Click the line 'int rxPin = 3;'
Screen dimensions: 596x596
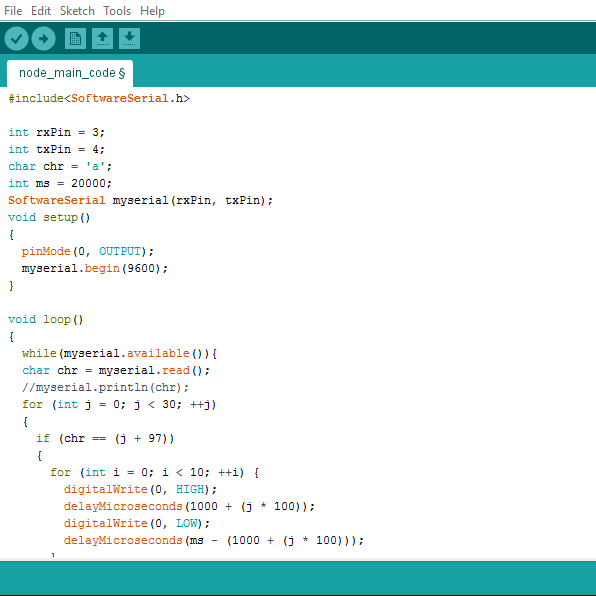click(x=56, y=132)
